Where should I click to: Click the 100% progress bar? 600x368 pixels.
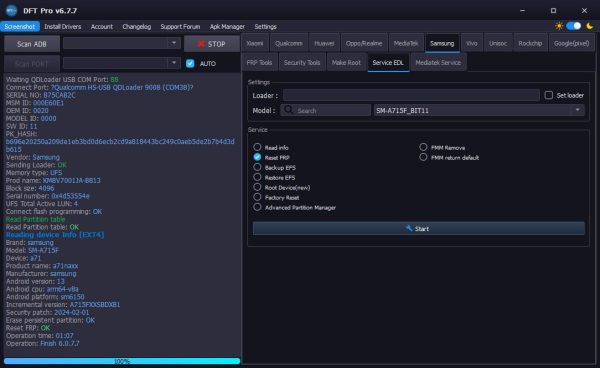click(122, 361)
